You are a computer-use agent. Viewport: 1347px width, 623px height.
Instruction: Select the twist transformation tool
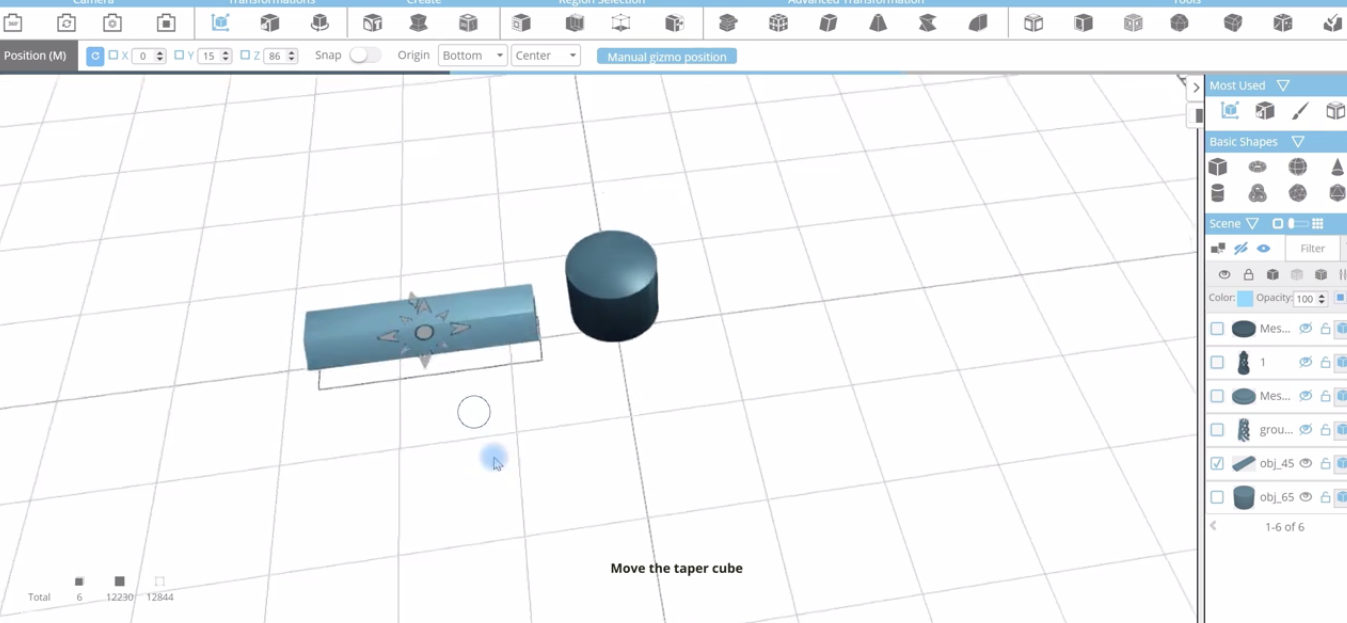tap(927, 22)
